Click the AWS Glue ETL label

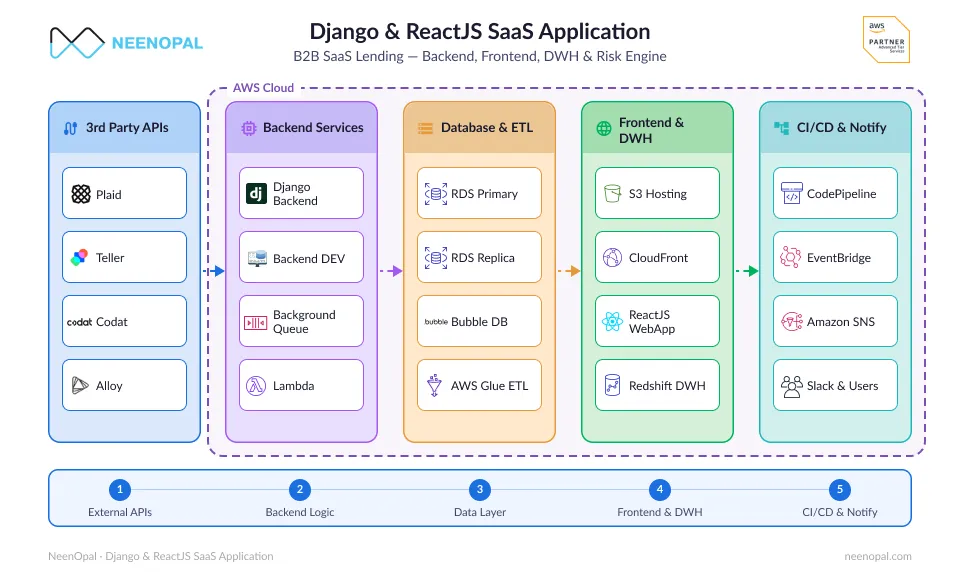tap(489, 386)
